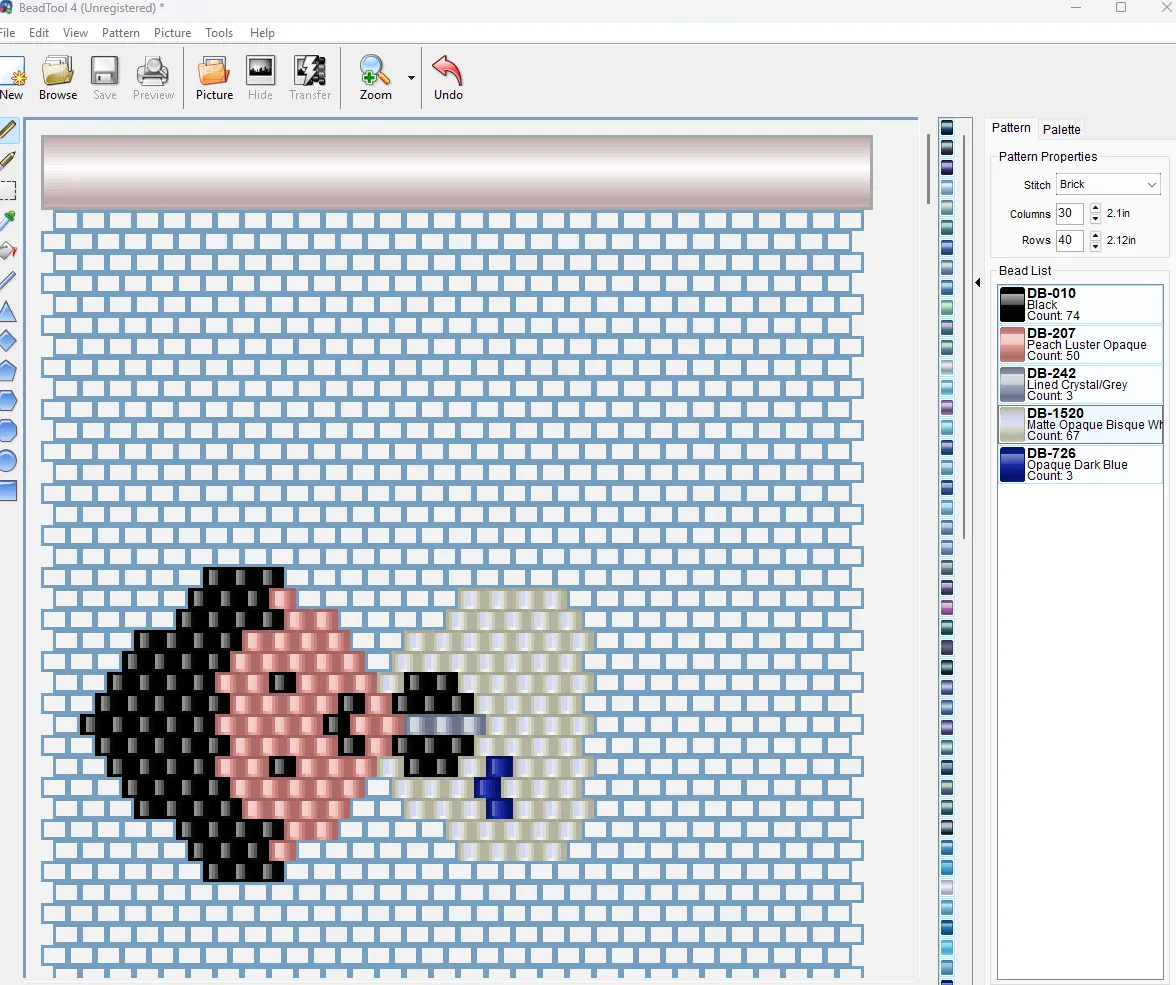The width and height of the screenshot is (1176, 985).
Task: Open the Stitch type dropdown
Action: pyautogui.click(x=1108, y=185)
